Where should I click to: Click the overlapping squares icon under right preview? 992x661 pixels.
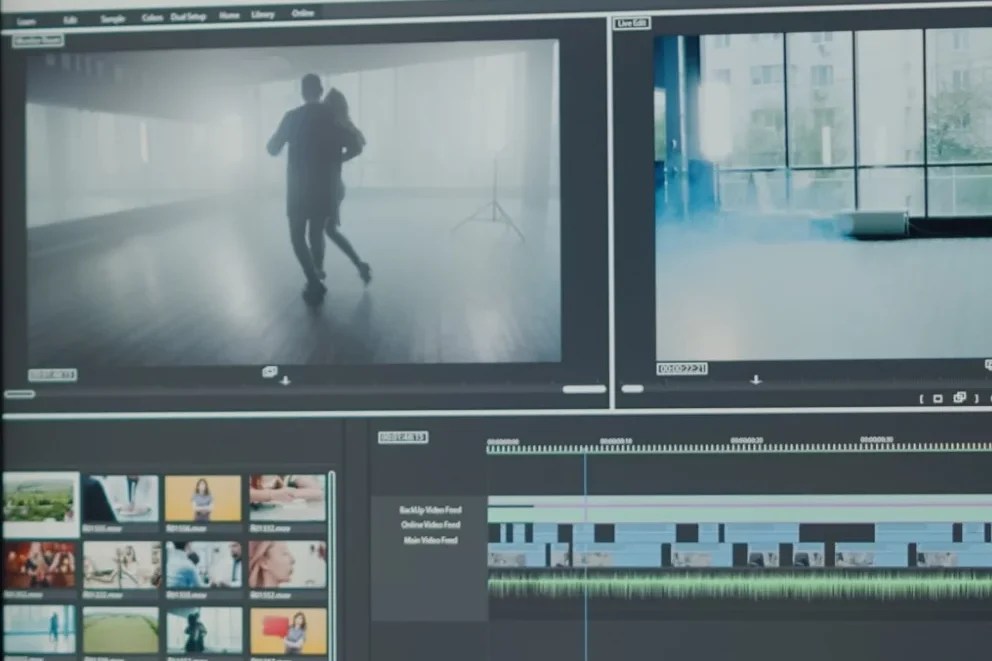[x=960, y=397]
